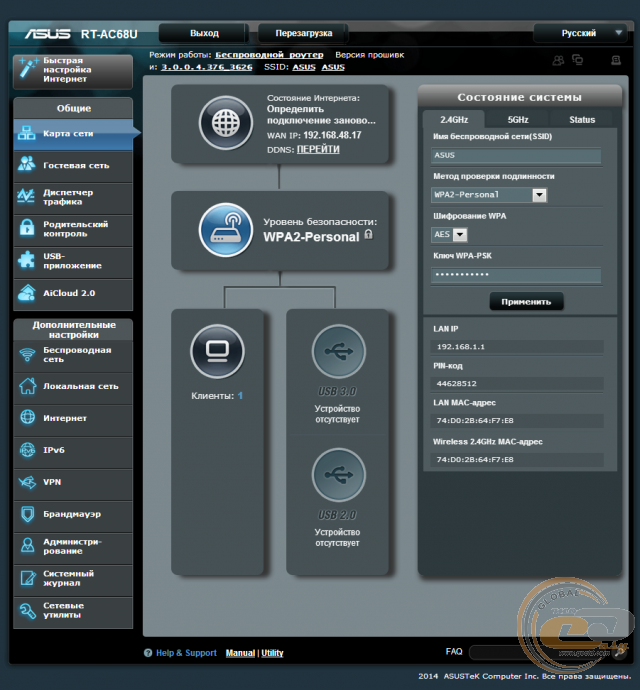The image size is (640, 690).
Task: Click the router security level icon
Action: click(x=226, y=230)
